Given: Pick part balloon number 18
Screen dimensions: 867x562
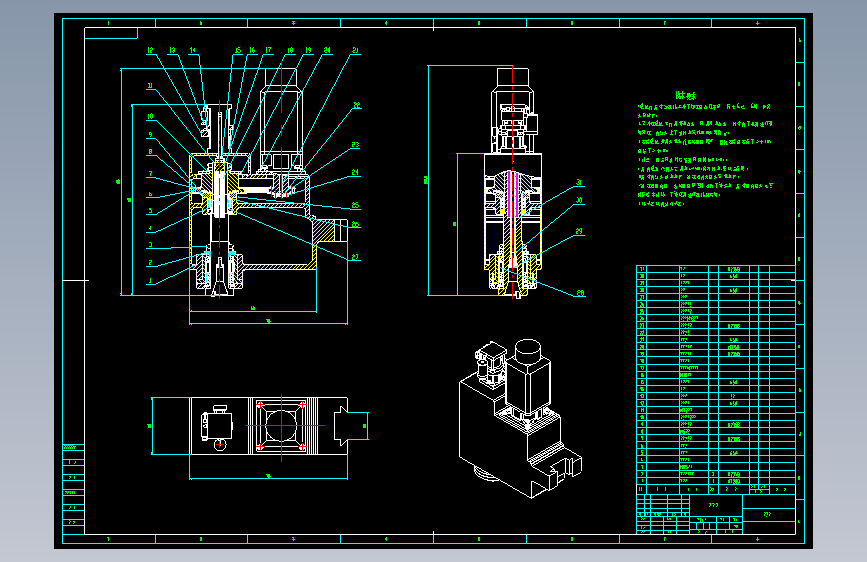Looking at the screenshot, I should [290, 50].
